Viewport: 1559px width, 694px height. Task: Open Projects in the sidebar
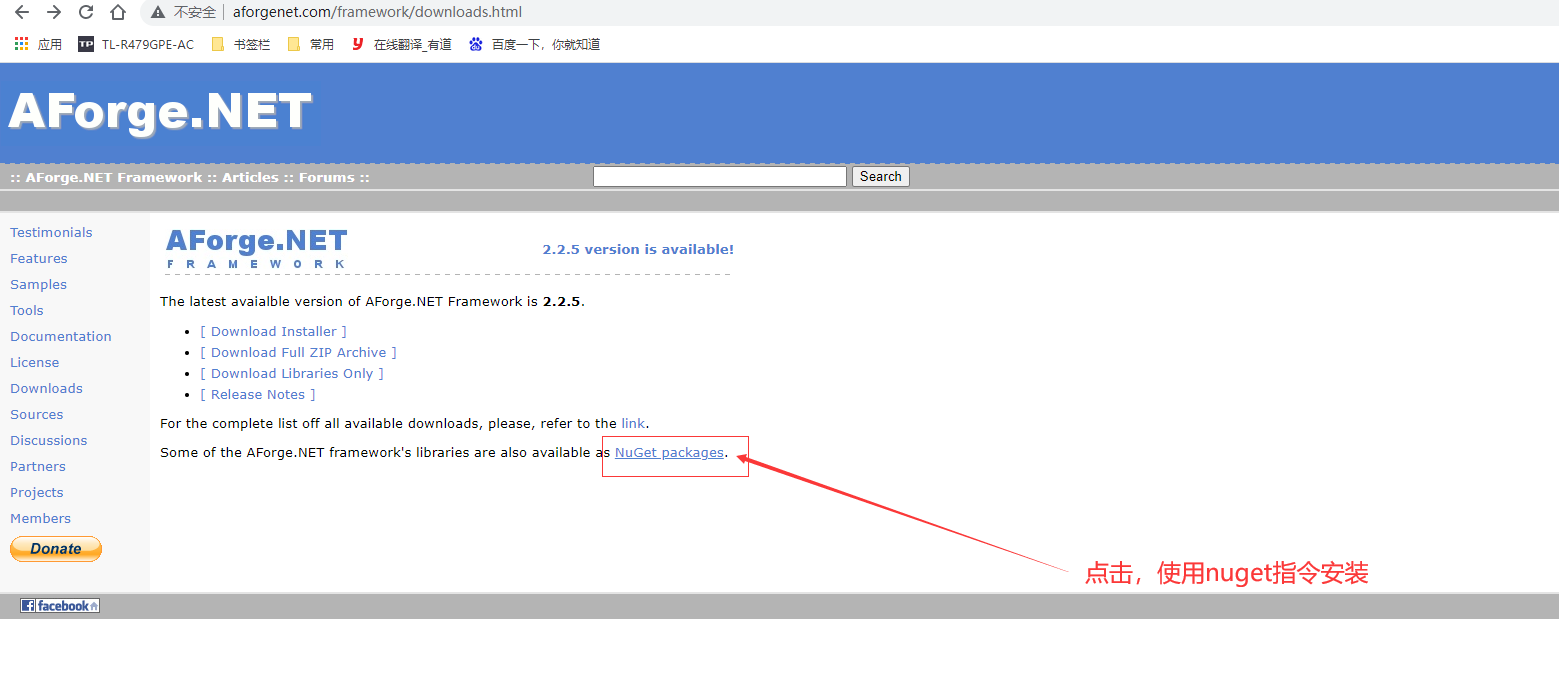click(x=37, y=492)
